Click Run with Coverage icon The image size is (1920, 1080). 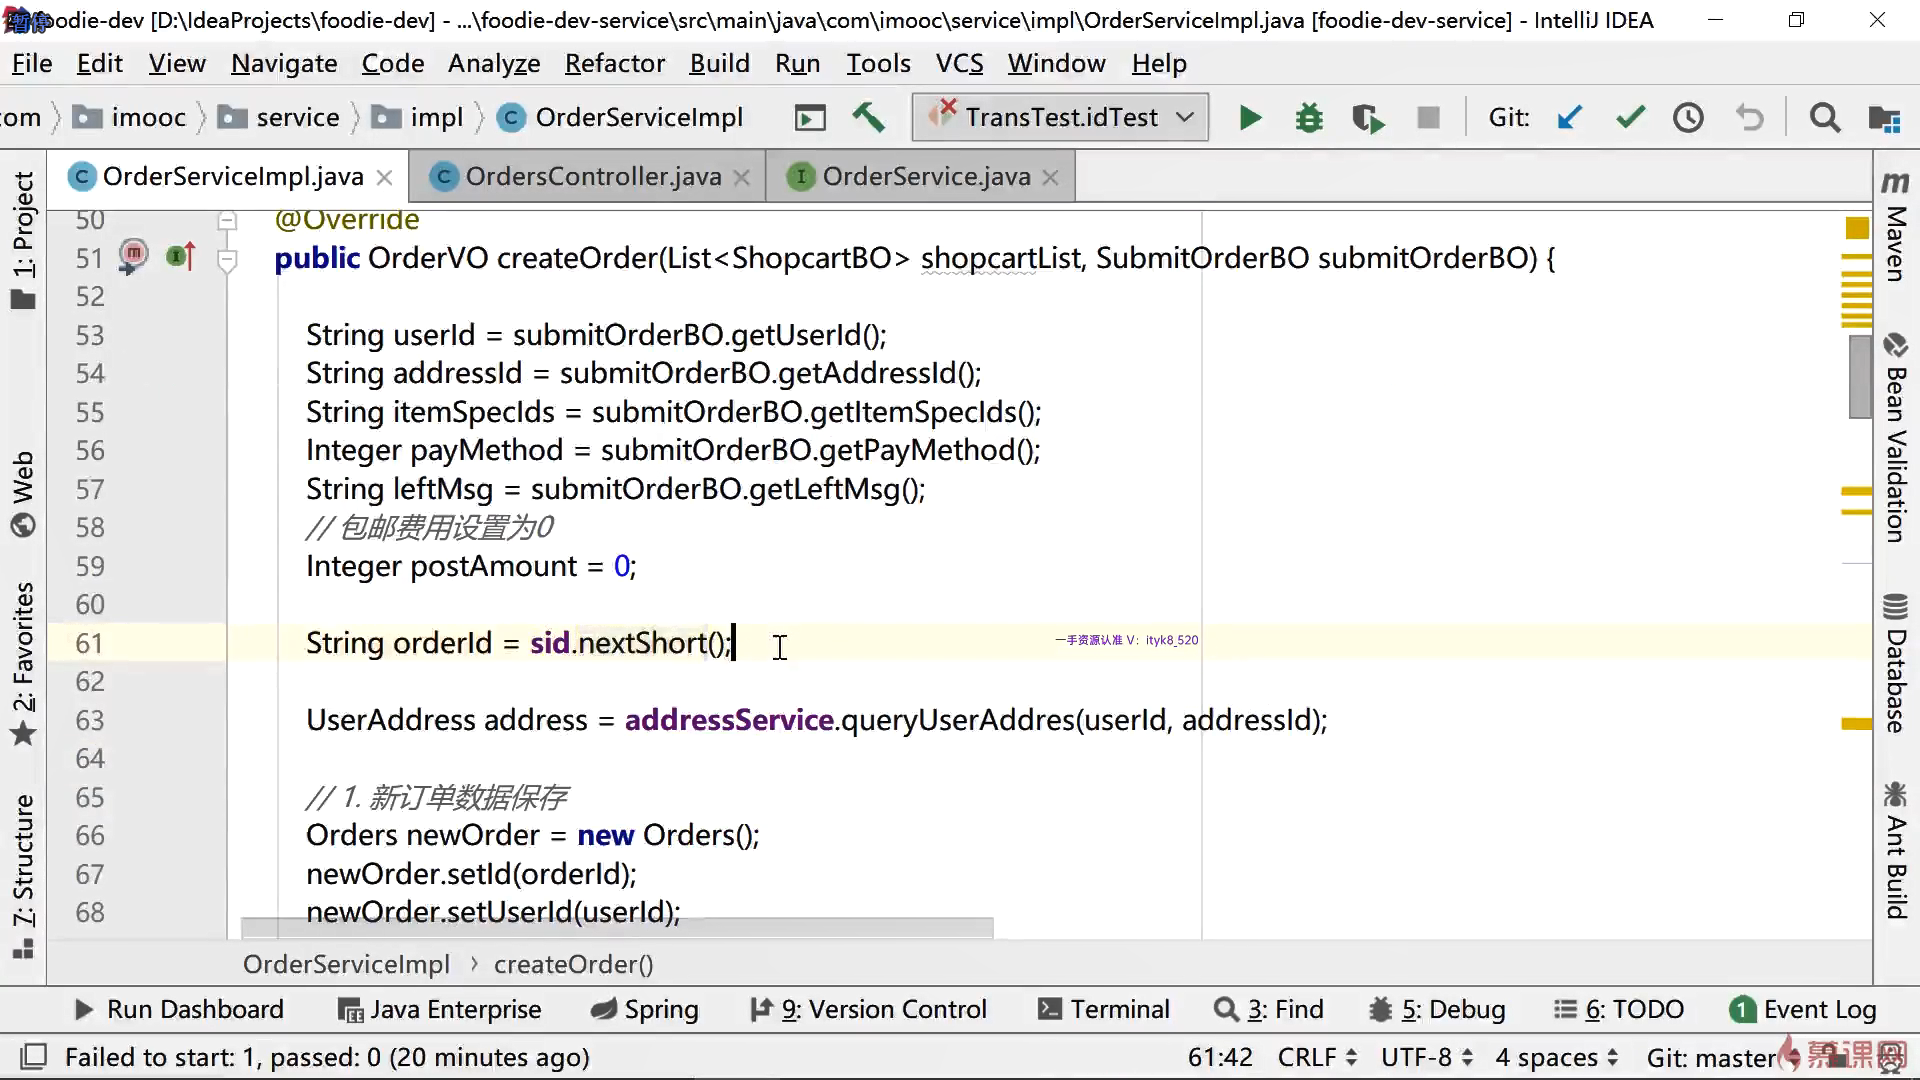(x=1368, y=118)
